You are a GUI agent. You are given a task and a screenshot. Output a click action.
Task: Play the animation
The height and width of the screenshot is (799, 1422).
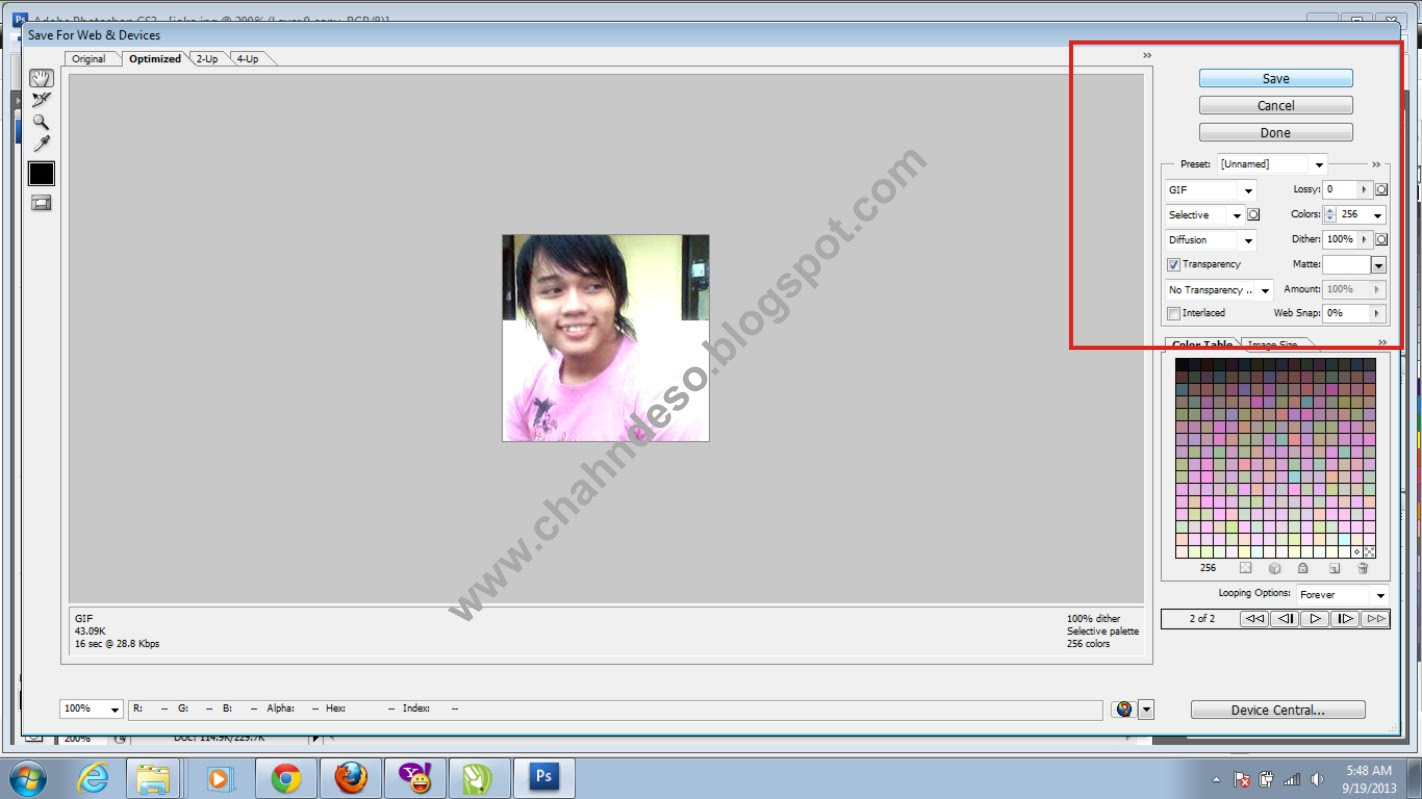1315,619
